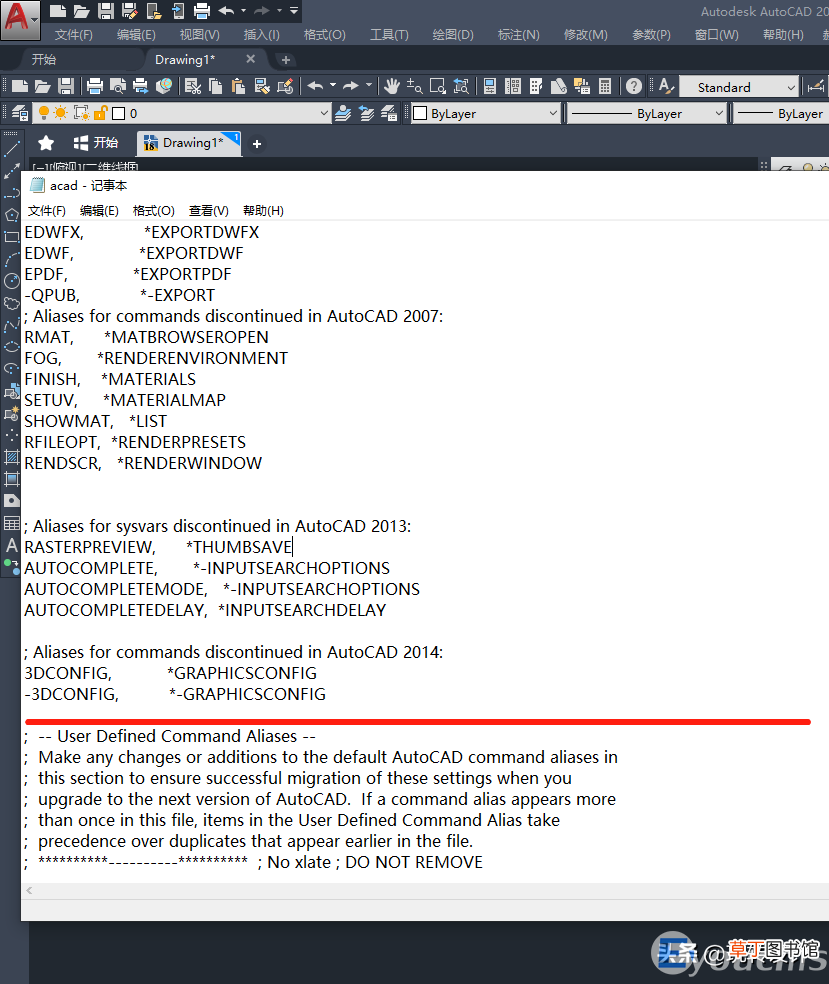Click Help question mark icon

tap(634, 86)
